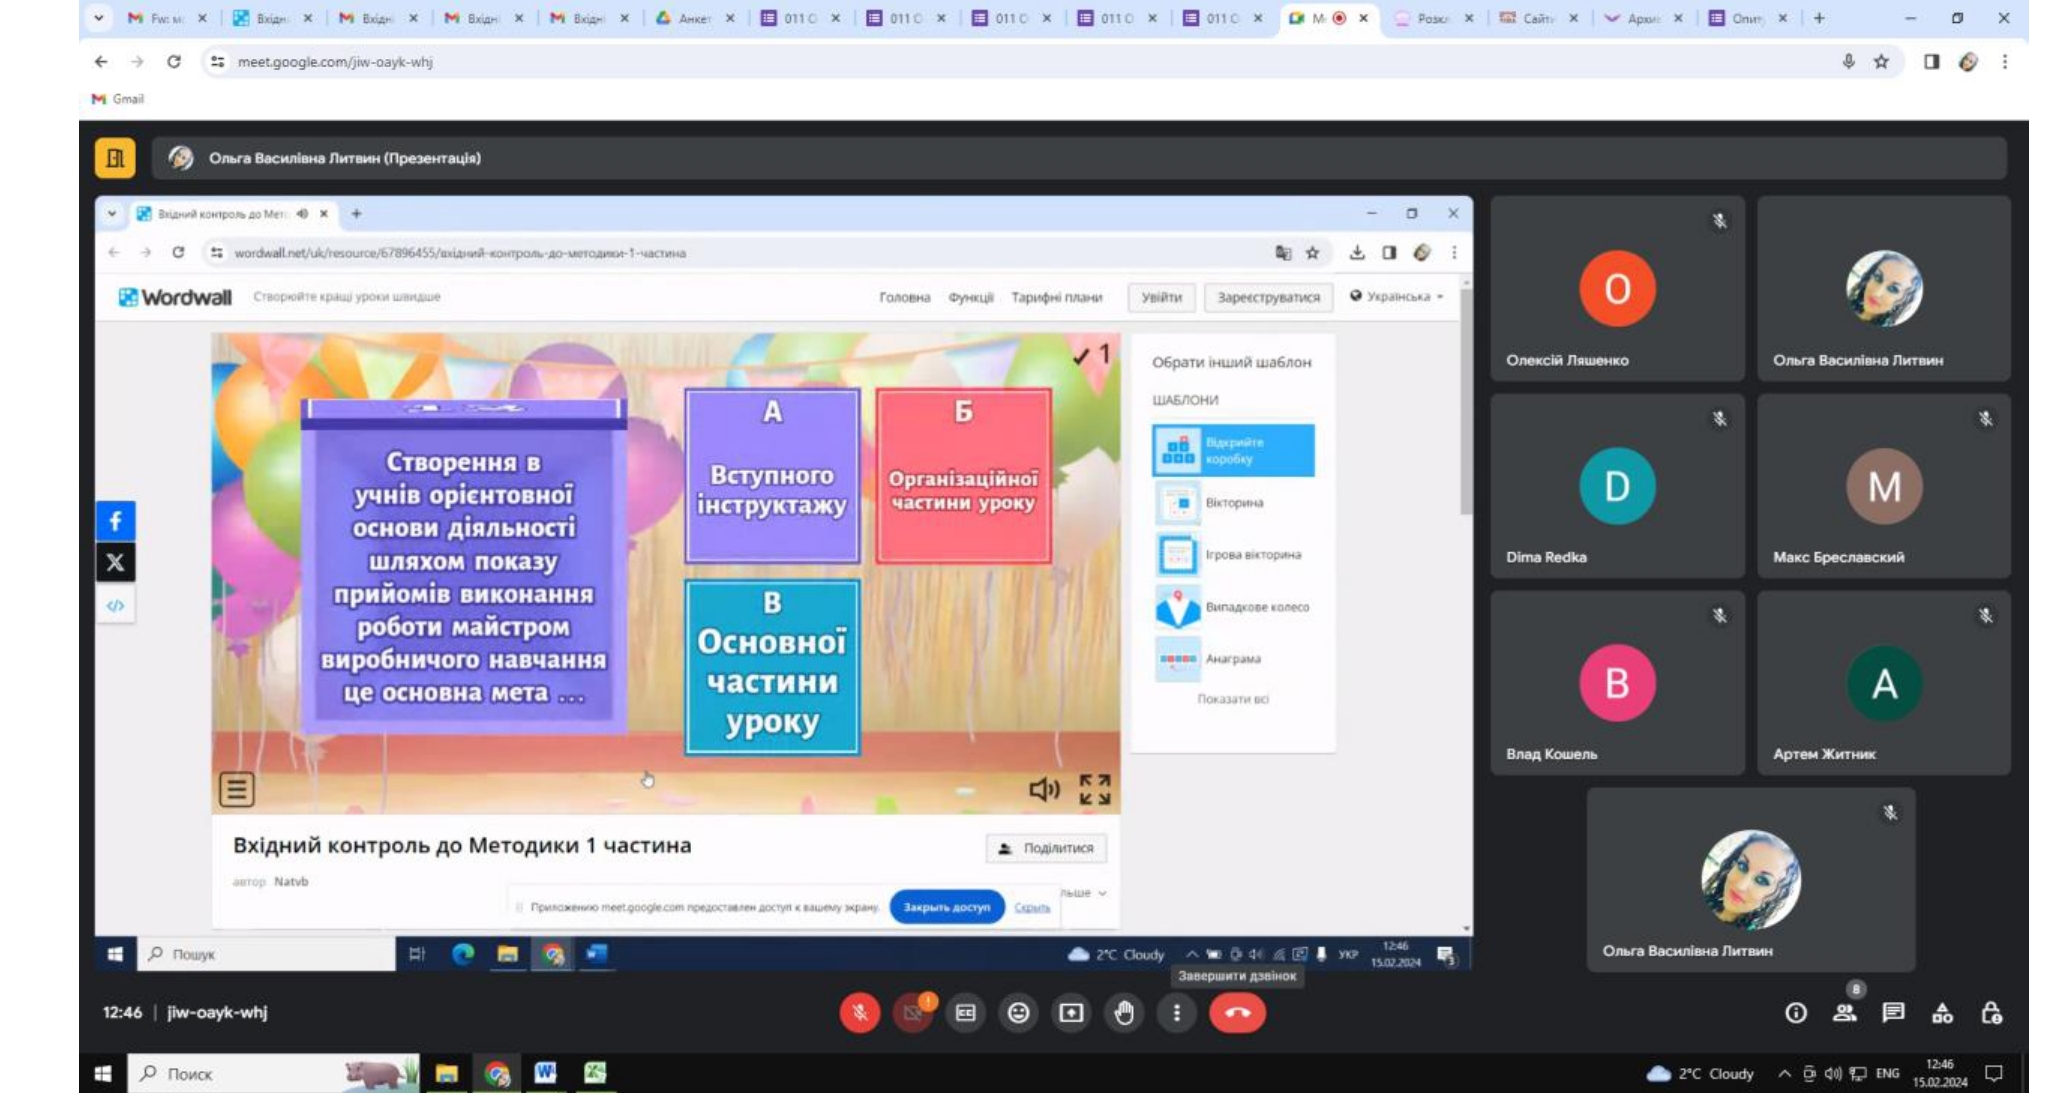Expand the tab search chevron in Chrome
The width and height of the screenshot is (2070, 1107).
coord(98,18)
